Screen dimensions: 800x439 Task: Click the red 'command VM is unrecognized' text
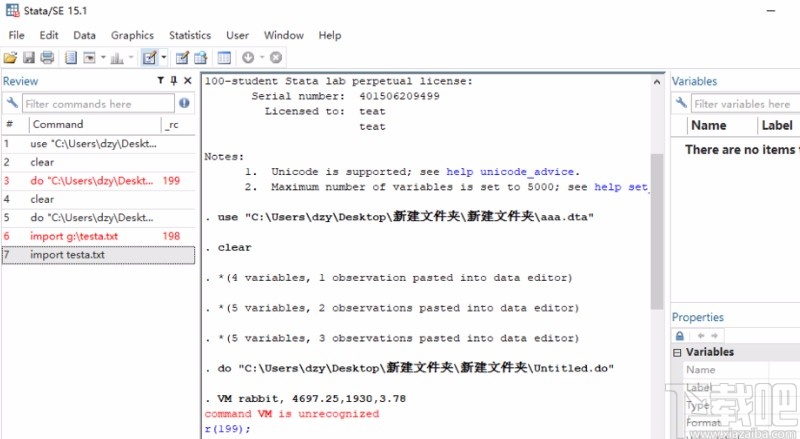[x=292, y=414]
